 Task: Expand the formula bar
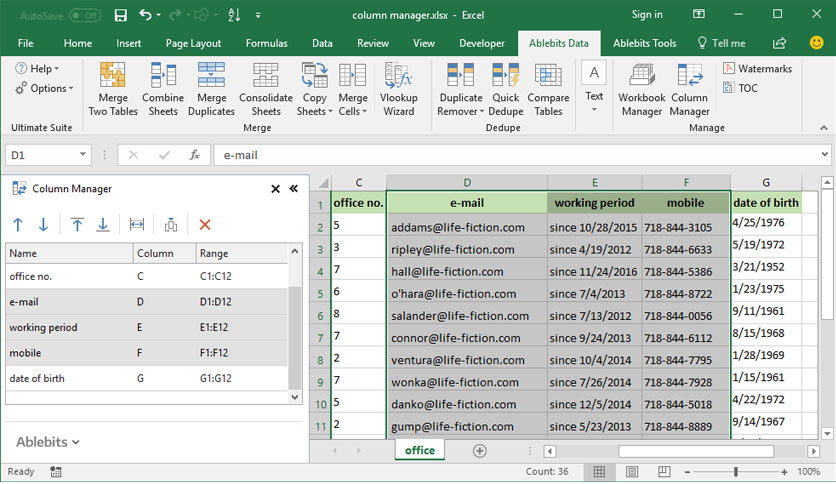825,155
